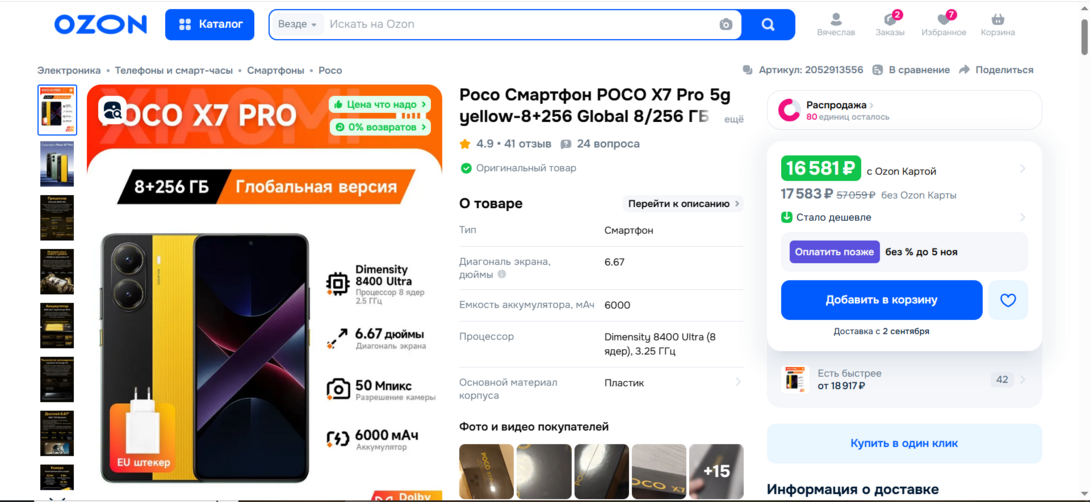Screen dimensions: 1090x502
Task: Open the Везде search scope dropdown
Action: 297,25
